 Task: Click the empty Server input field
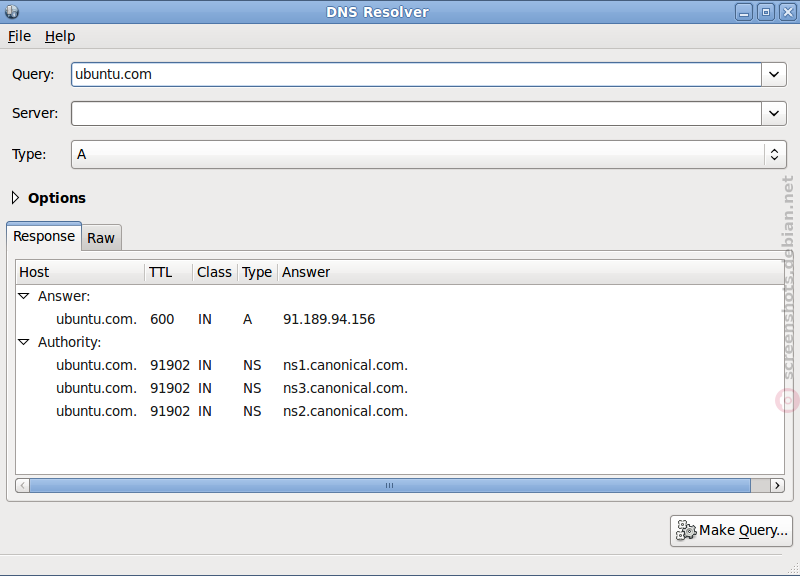416,113
